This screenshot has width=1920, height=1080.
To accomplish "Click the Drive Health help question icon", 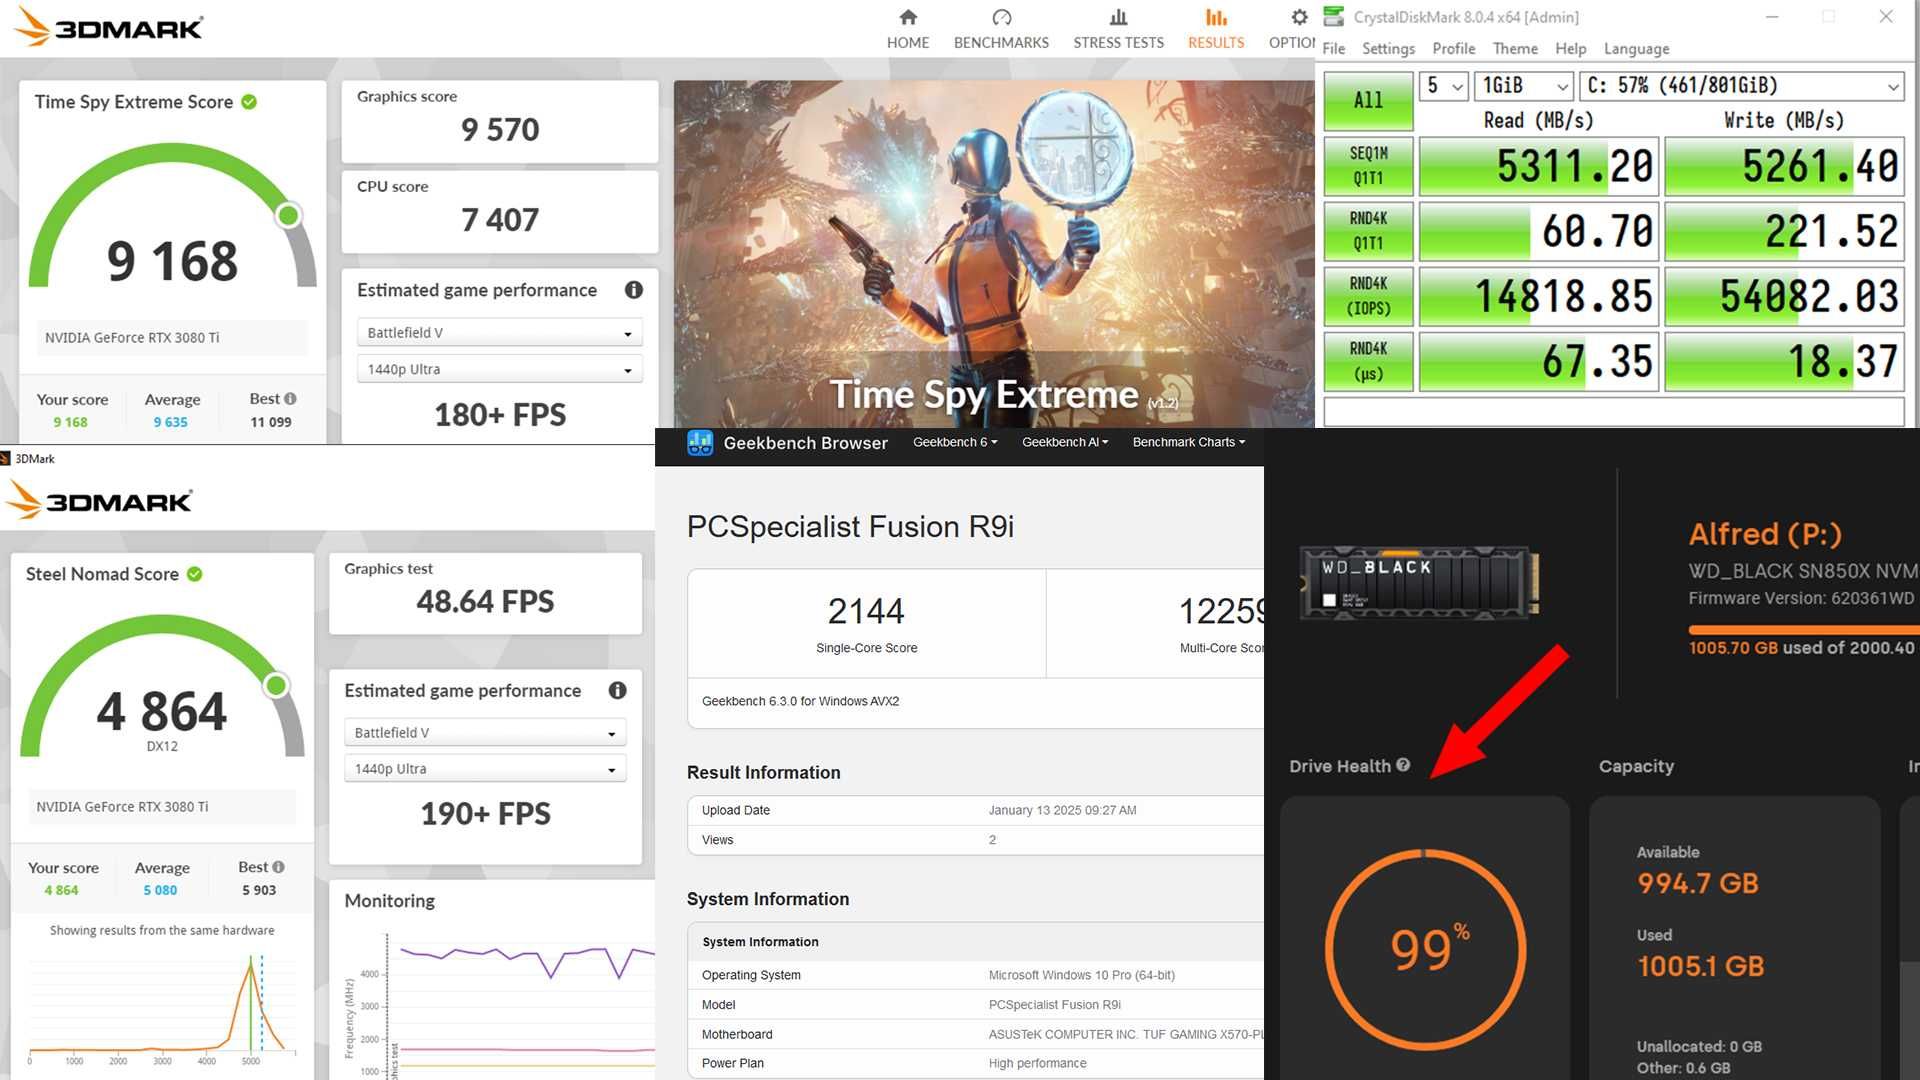I will coord(1403,765).
